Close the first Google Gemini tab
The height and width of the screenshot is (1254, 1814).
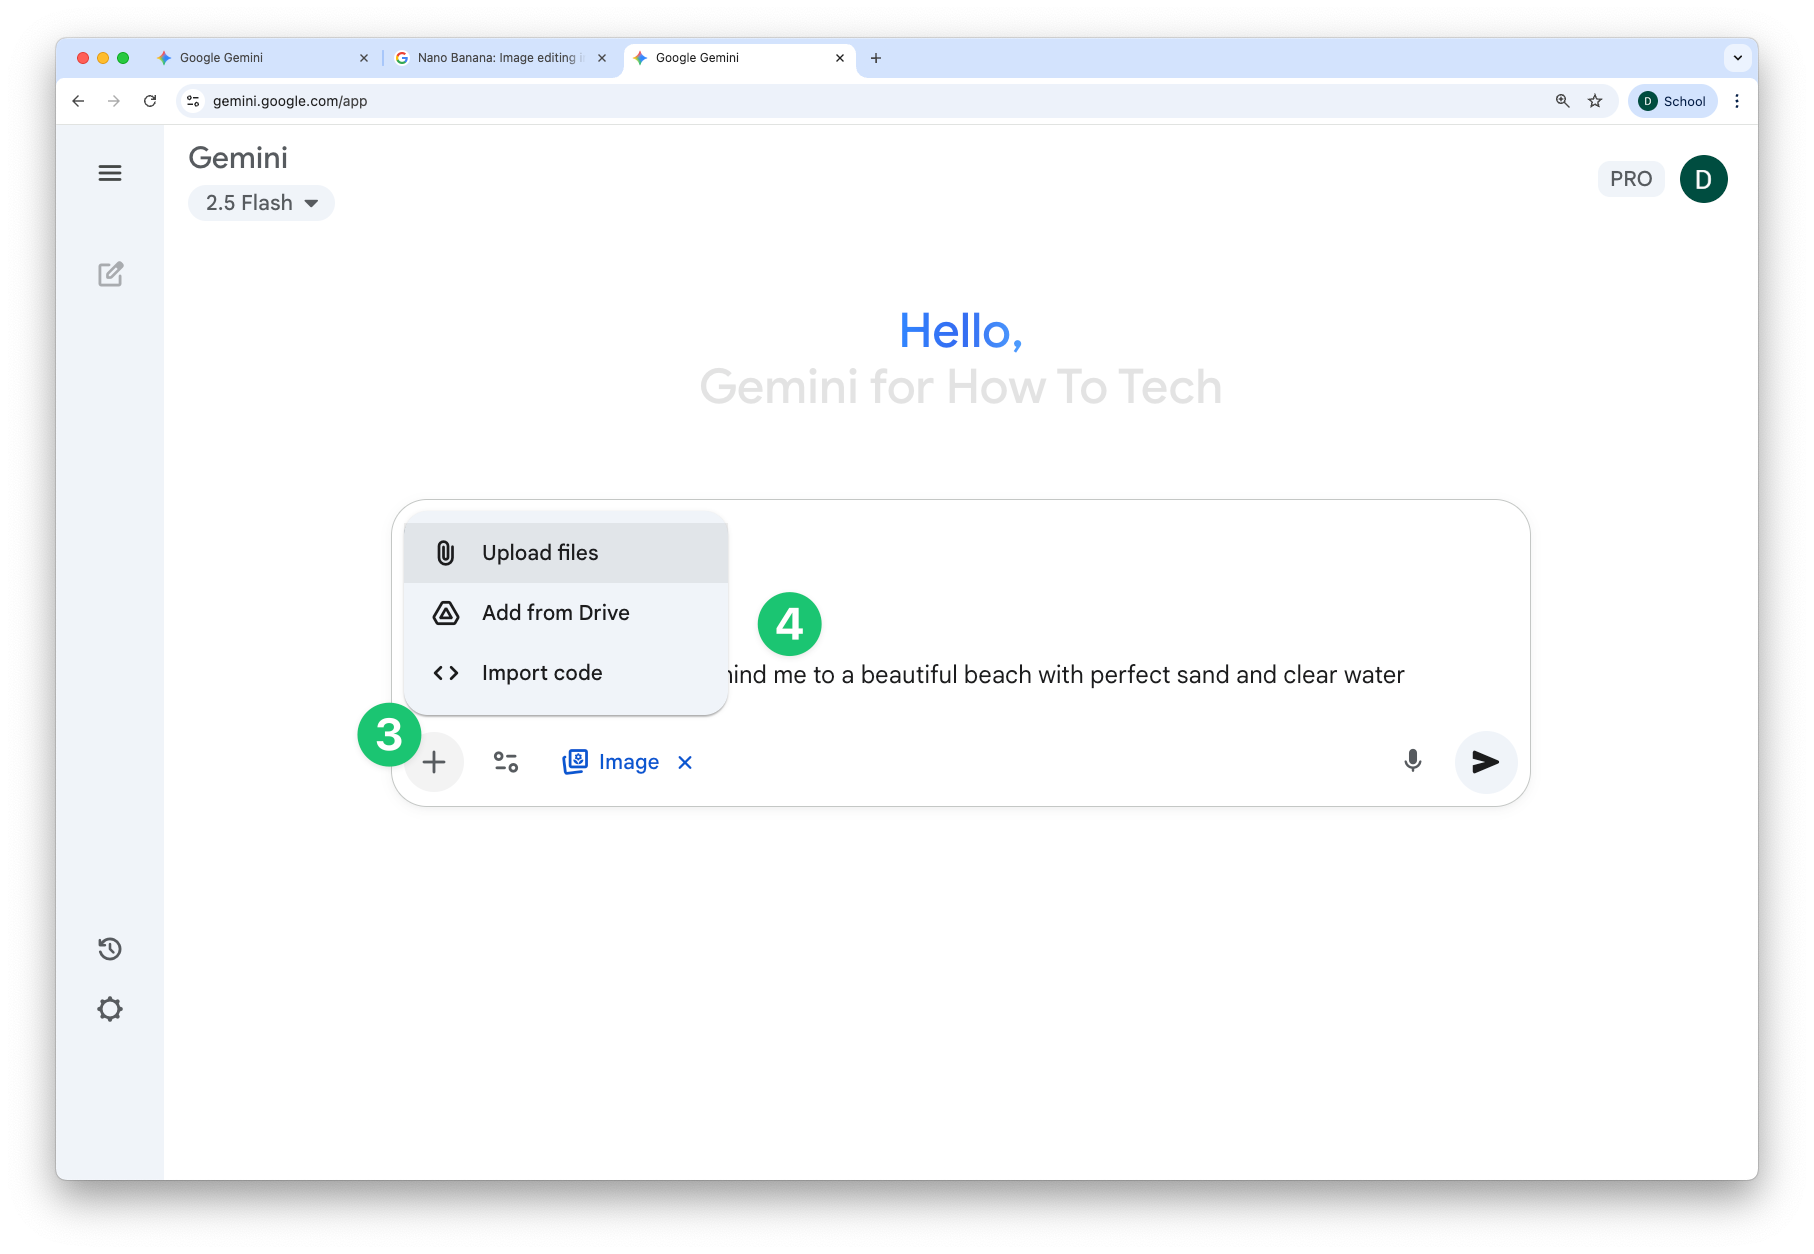click(364, 58)
